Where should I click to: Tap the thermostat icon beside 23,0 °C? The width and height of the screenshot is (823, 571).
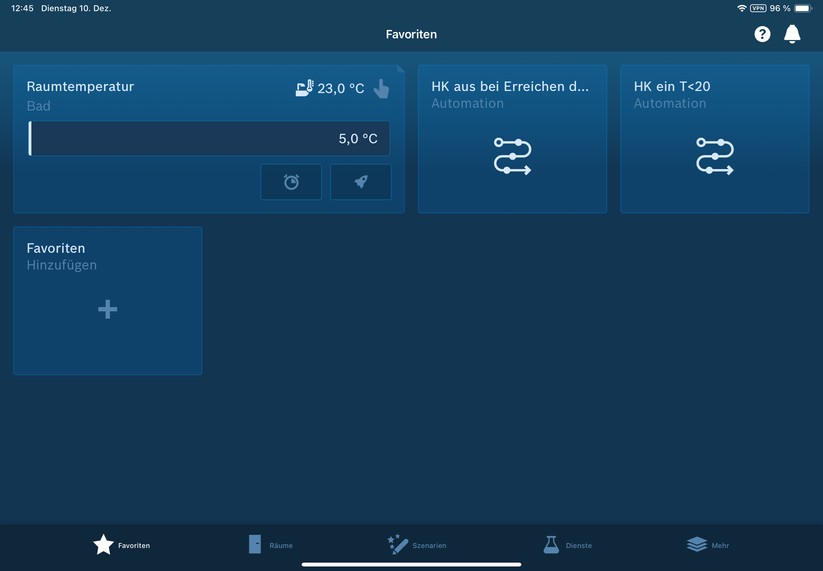coord(305,88)
